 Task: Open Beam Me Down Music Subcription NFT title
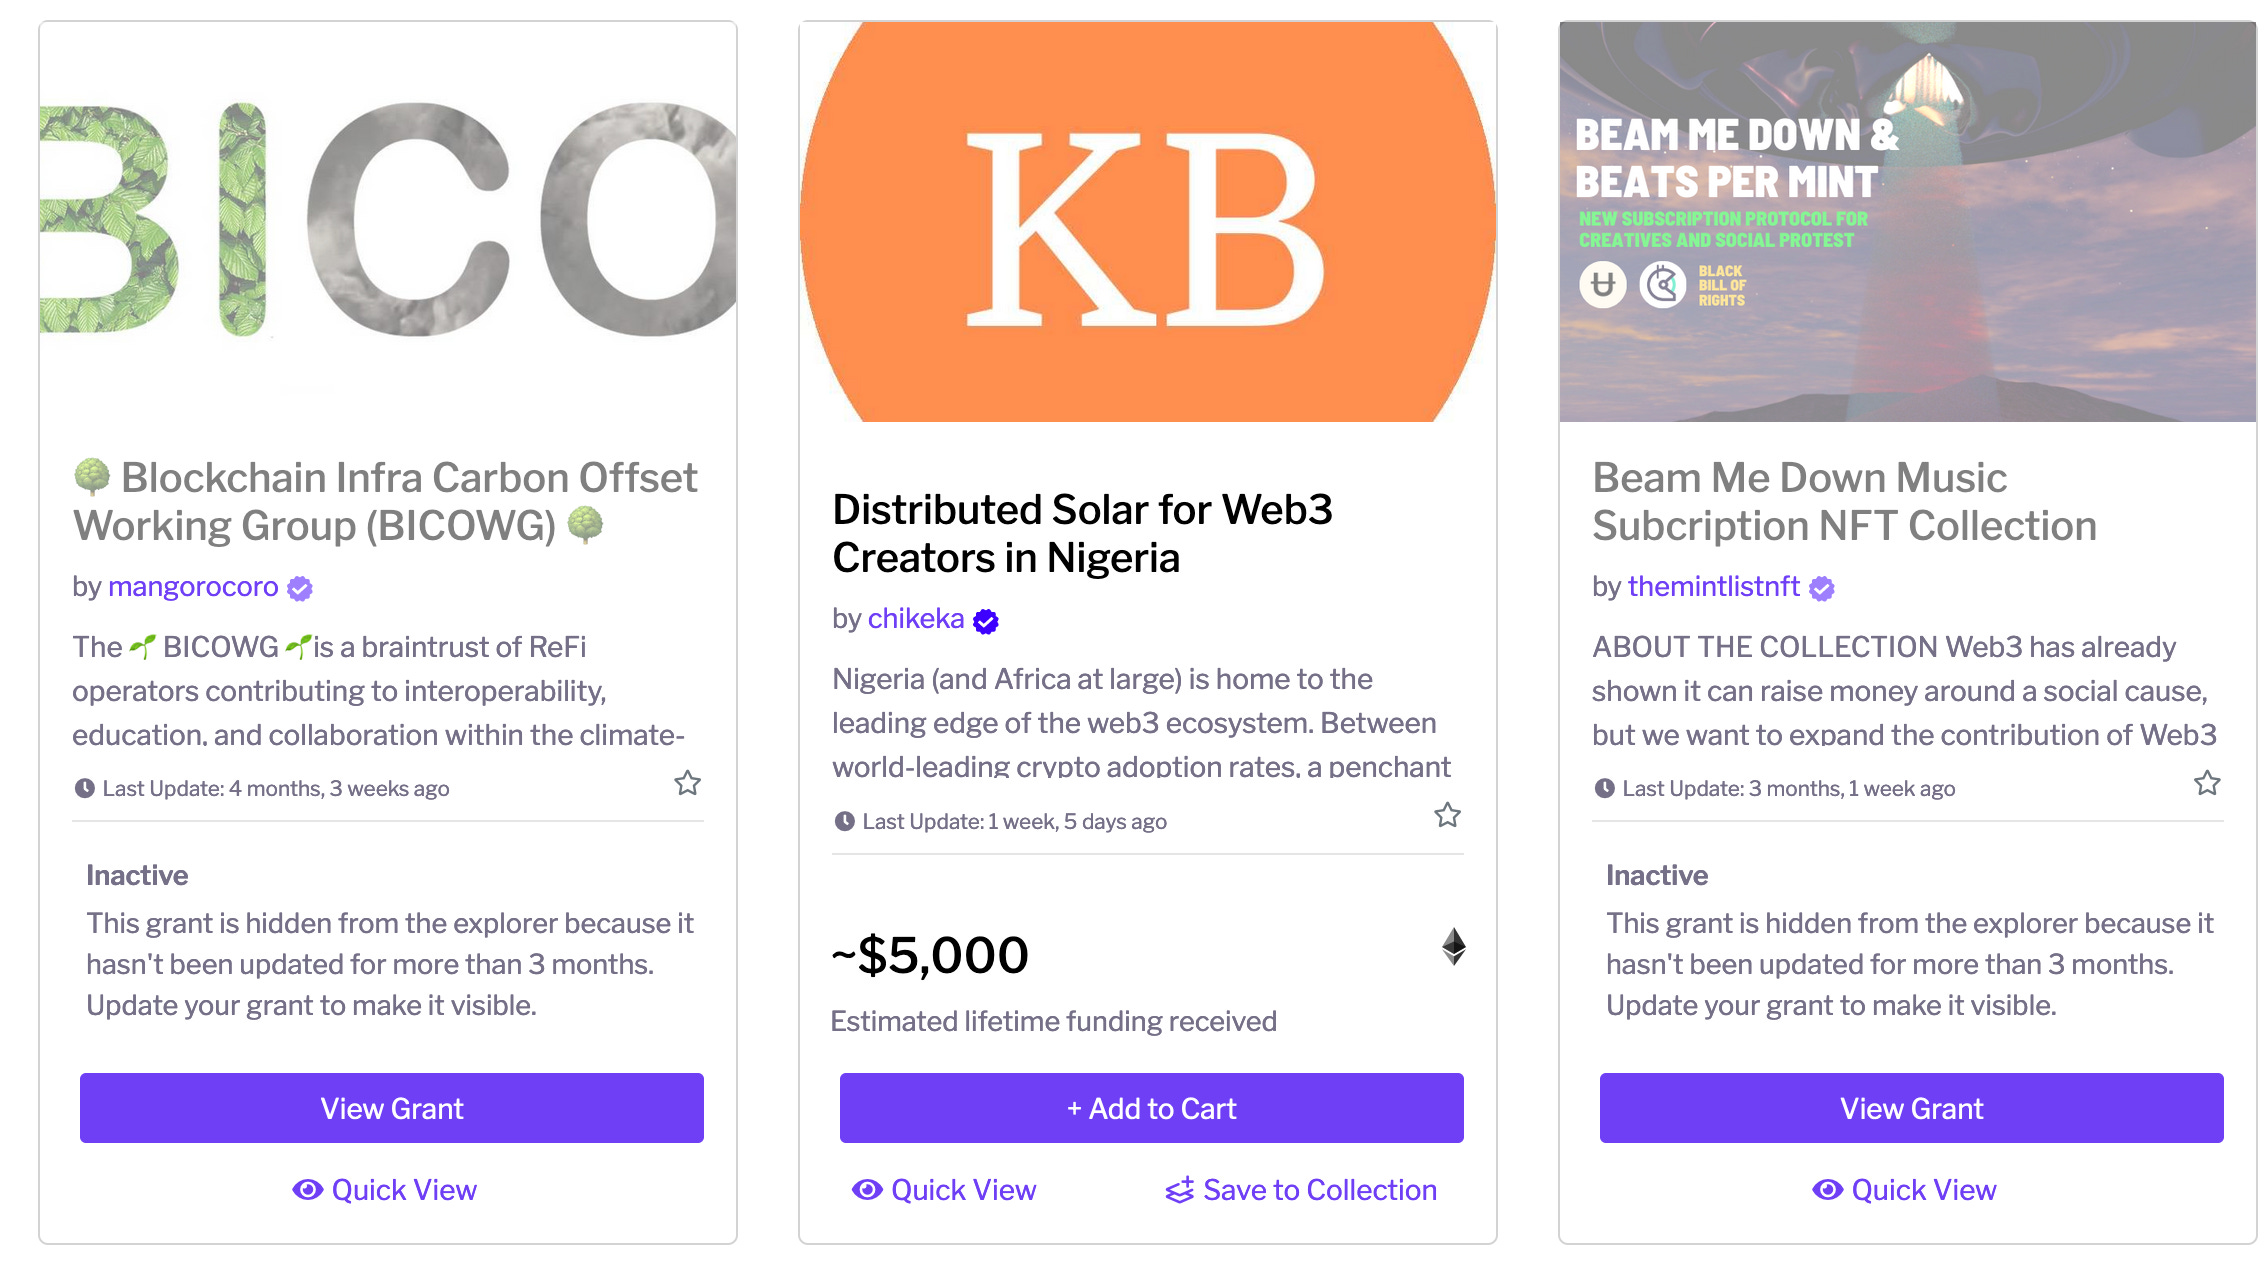point(1844,502)
